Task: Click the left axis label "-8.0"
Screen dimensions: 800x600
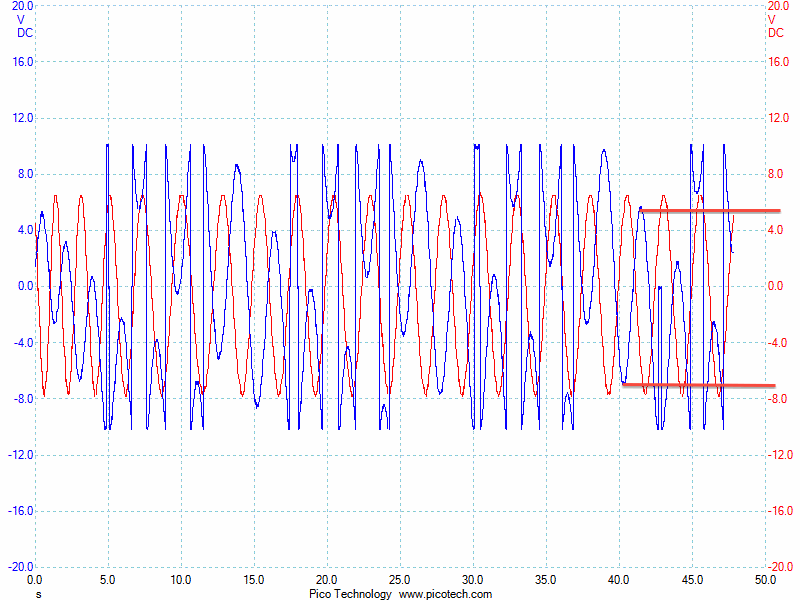Action: coord(23,398)
